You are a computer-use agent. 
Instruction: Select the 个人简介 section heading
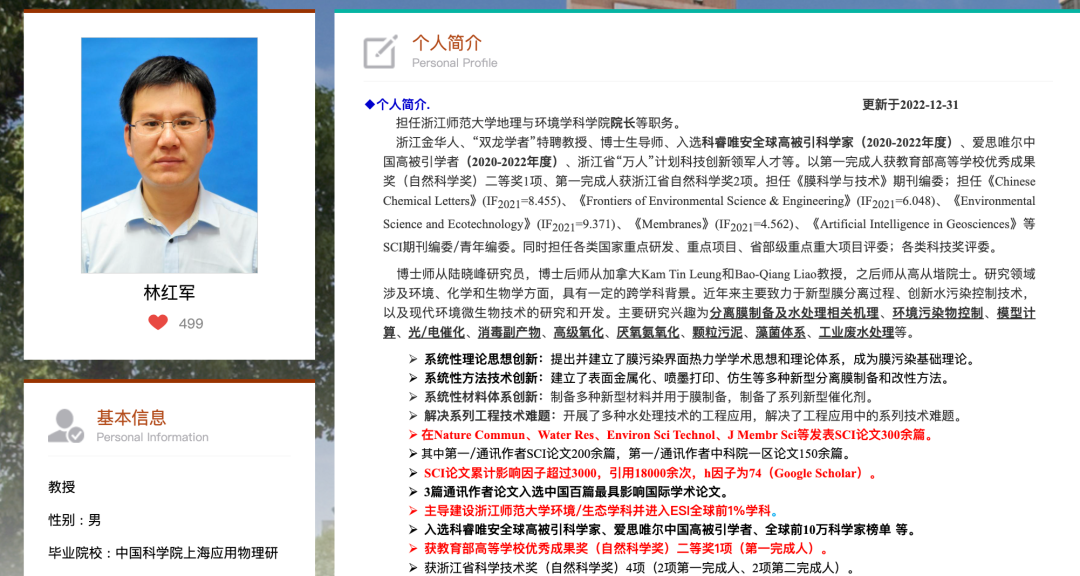446,43
